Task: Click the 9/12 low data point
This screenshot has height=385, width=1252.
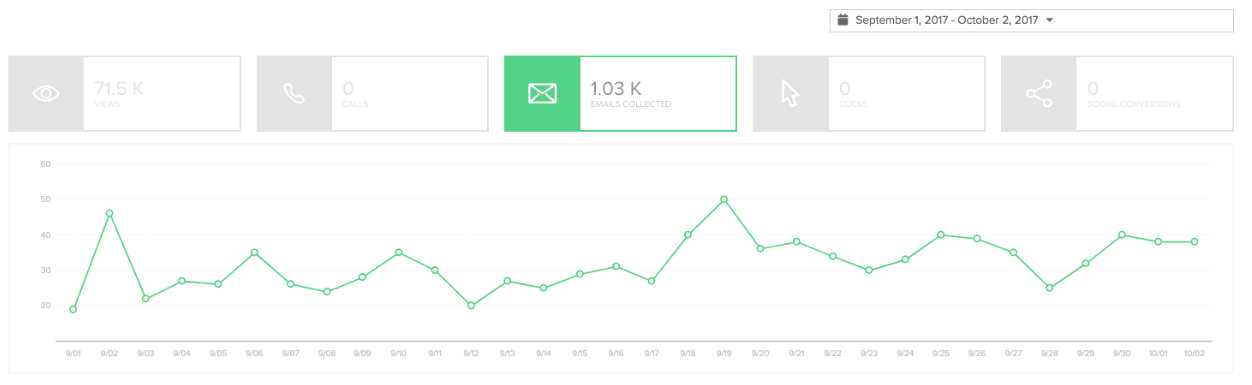Action: click(x=471, y=305)
